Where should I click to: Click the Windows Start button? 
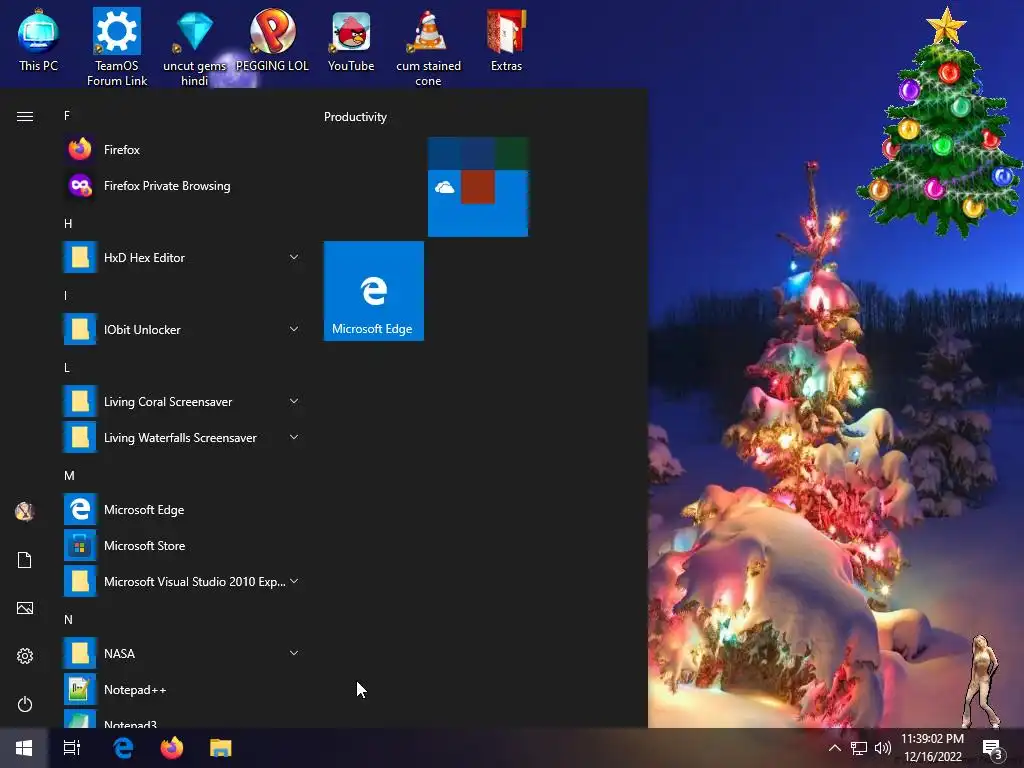(24, 748)
